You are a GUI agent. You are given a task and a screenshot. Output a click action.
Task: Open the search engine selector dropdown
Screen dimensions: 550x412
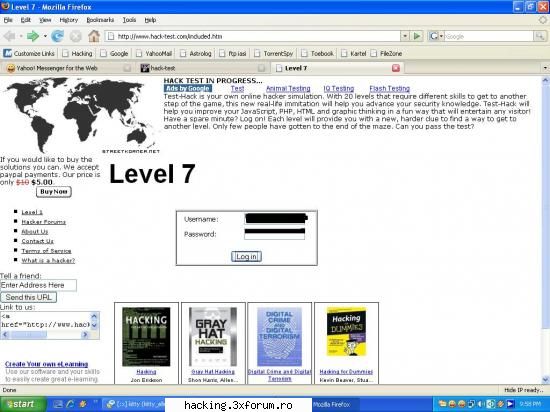(x=436, y=36)
